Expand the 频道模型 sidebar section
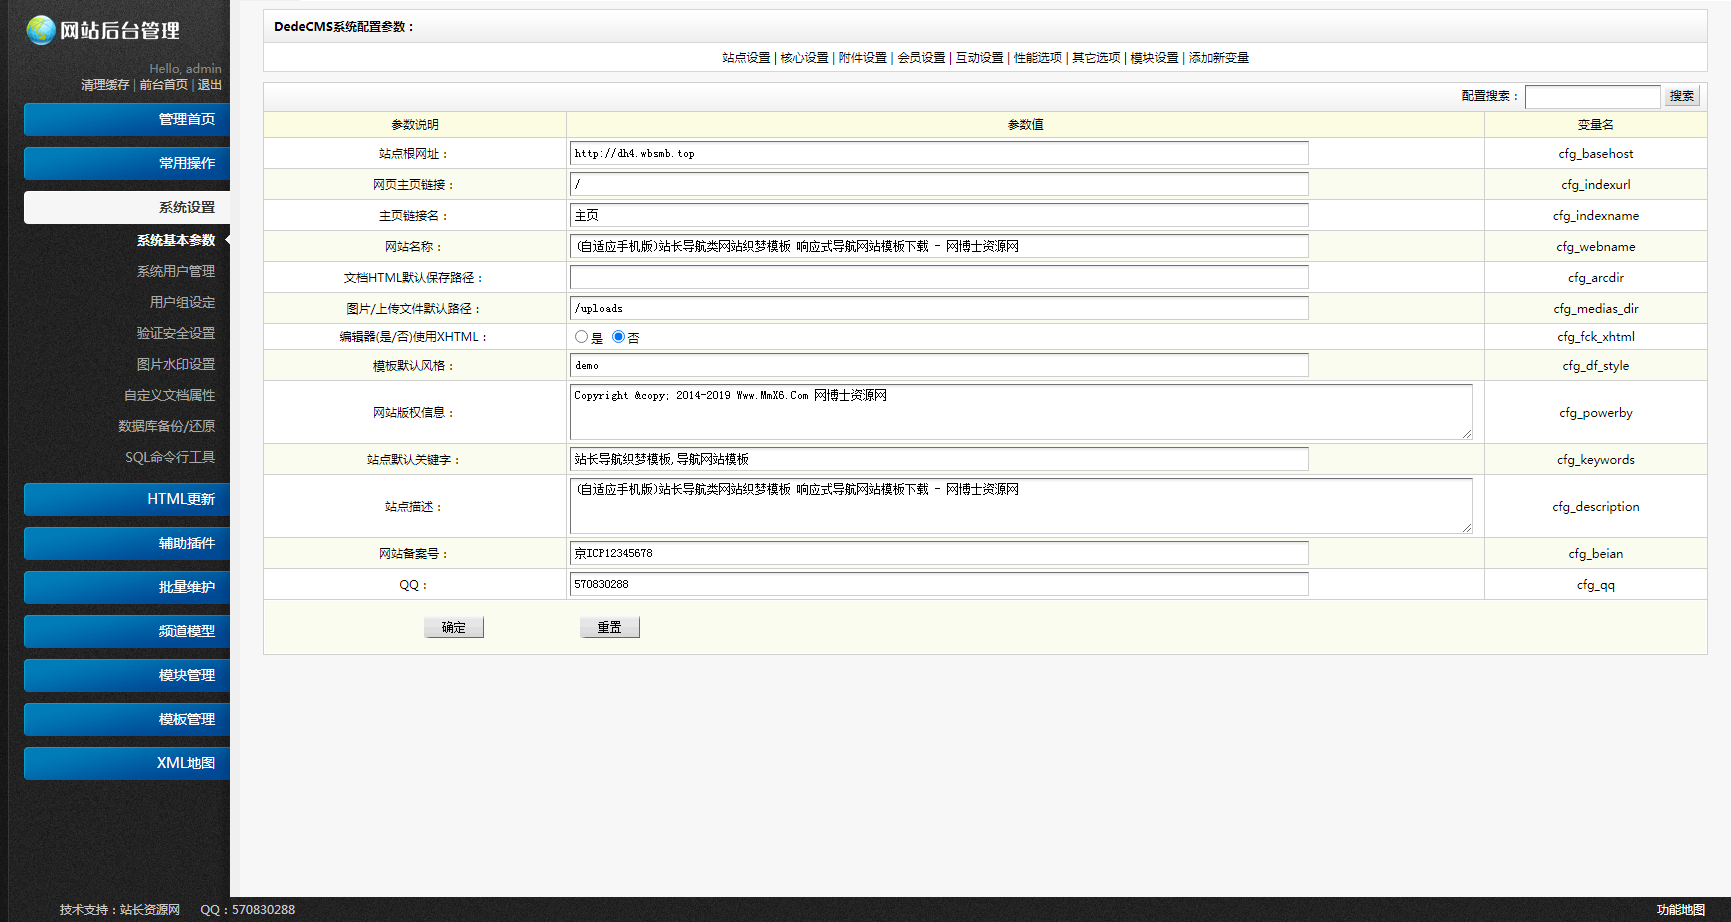This screenshot has width=1731, height=922. point(127,631)
